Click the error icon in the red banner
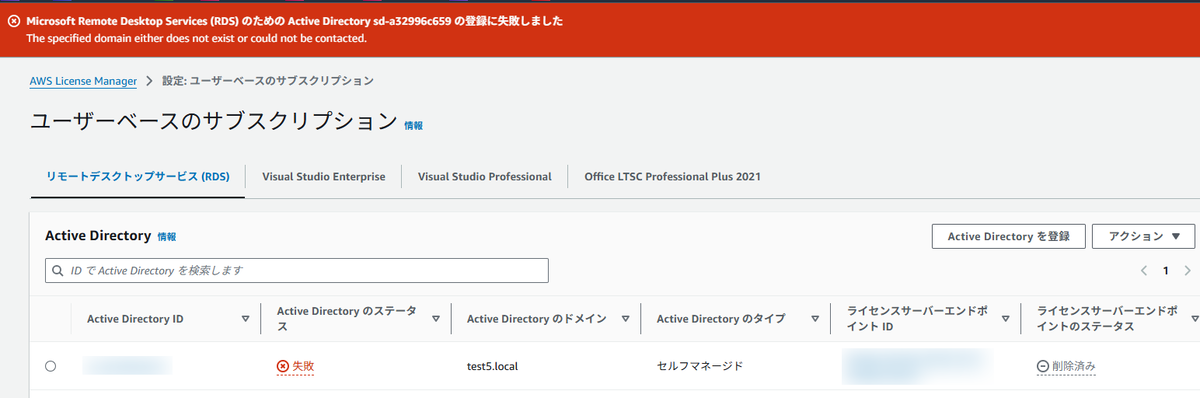1200x398 pixels. click(14, 21)
